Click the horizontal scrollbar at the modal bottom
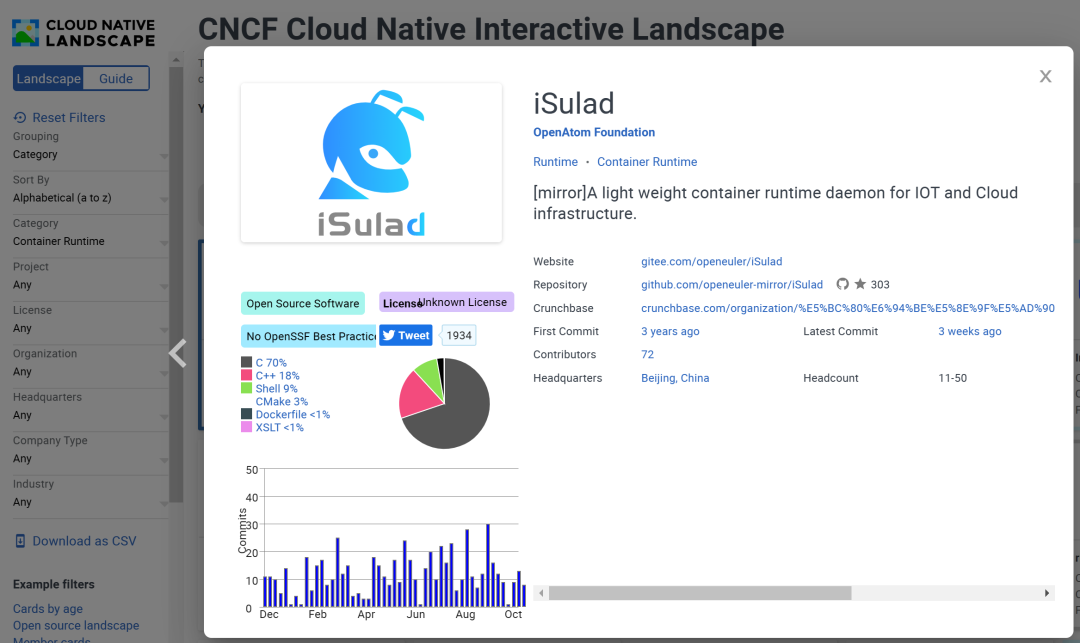1080x643 pixels. tap(793, 593)
